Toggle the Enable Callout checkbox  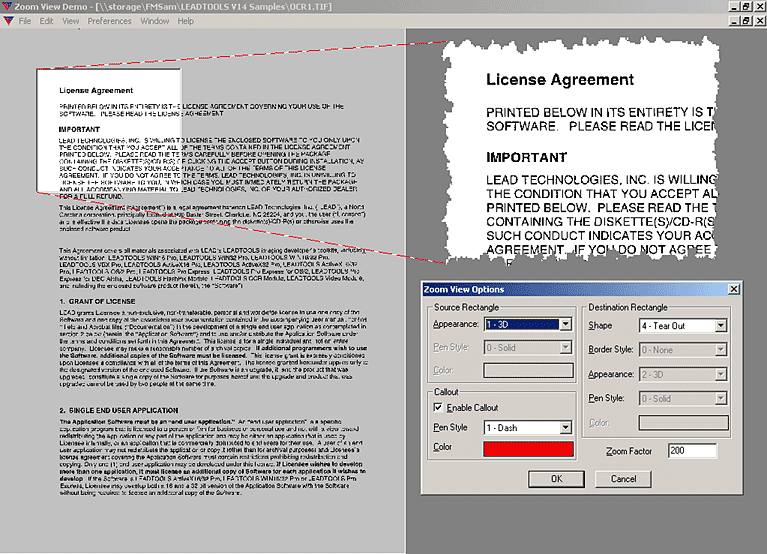pos(438,407)
